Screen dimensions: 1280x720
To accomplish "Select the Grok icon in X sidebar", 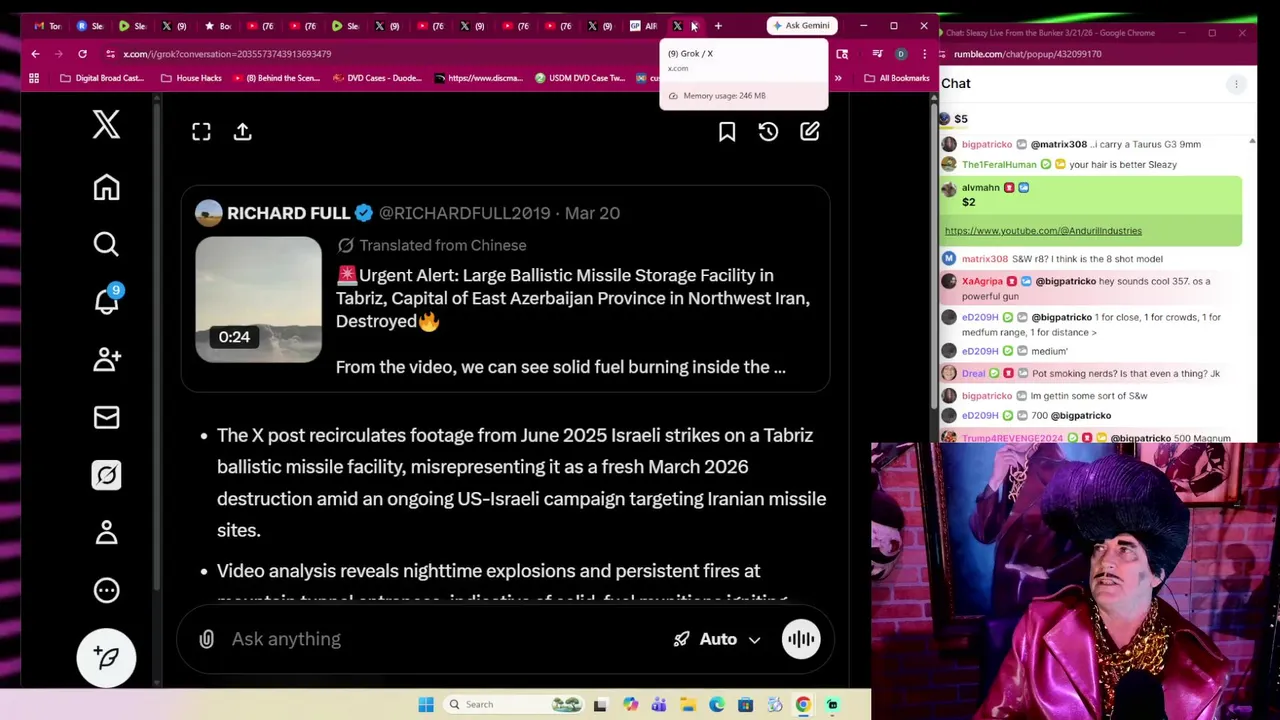I will tap(106, 475).
